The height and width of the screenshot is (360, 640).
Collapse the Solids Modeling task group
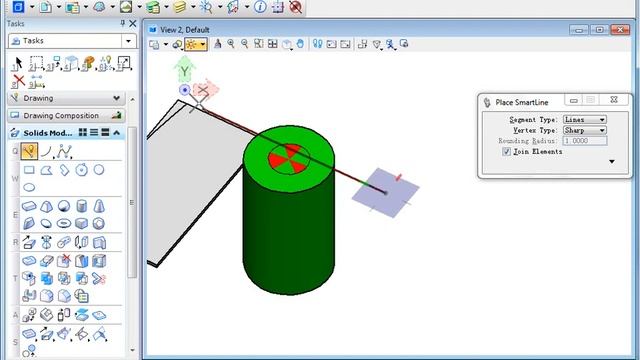pos(117,133)
